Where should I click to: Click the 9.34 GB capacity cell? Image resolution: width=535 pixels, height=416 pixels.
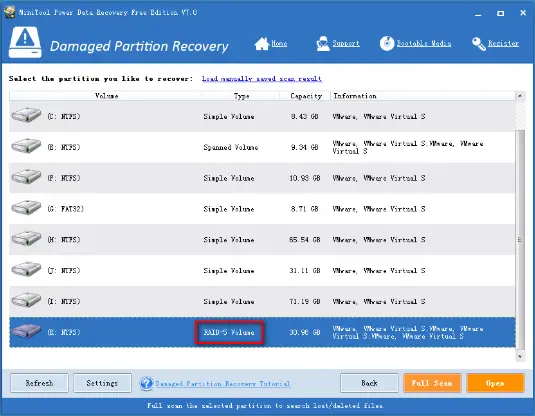(x=304, y=147)
